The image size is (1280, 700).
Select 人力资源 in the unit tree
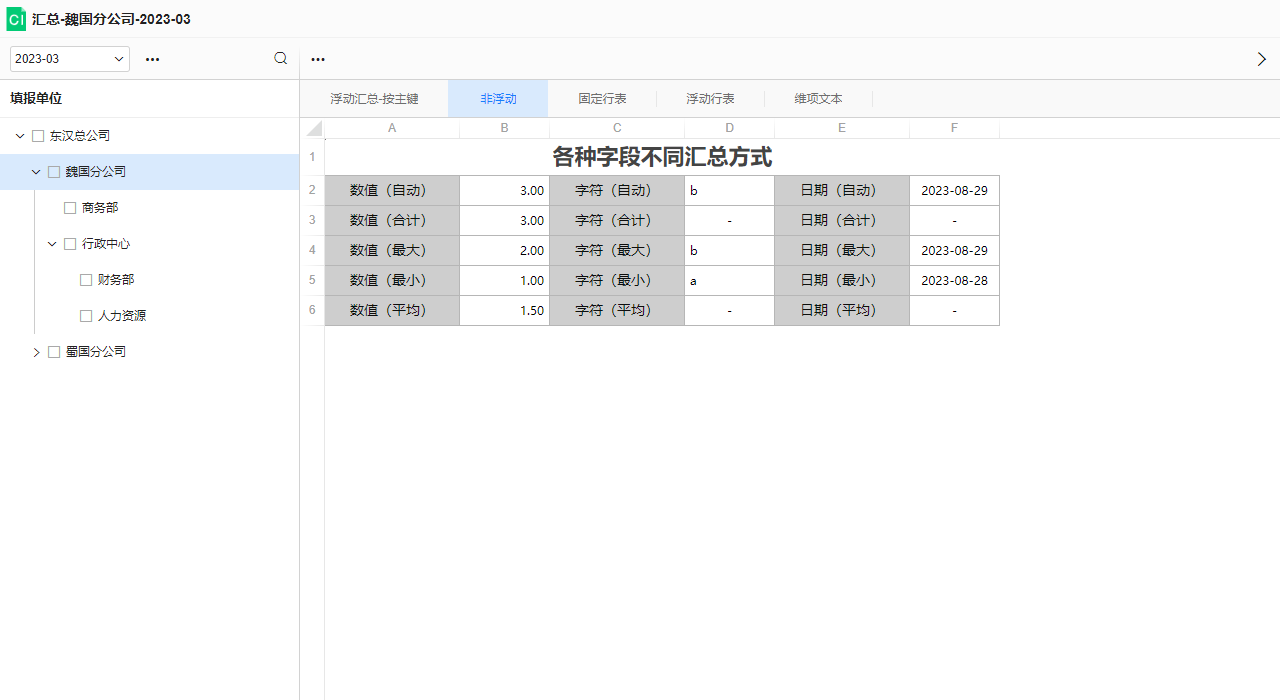click(121, 315)
